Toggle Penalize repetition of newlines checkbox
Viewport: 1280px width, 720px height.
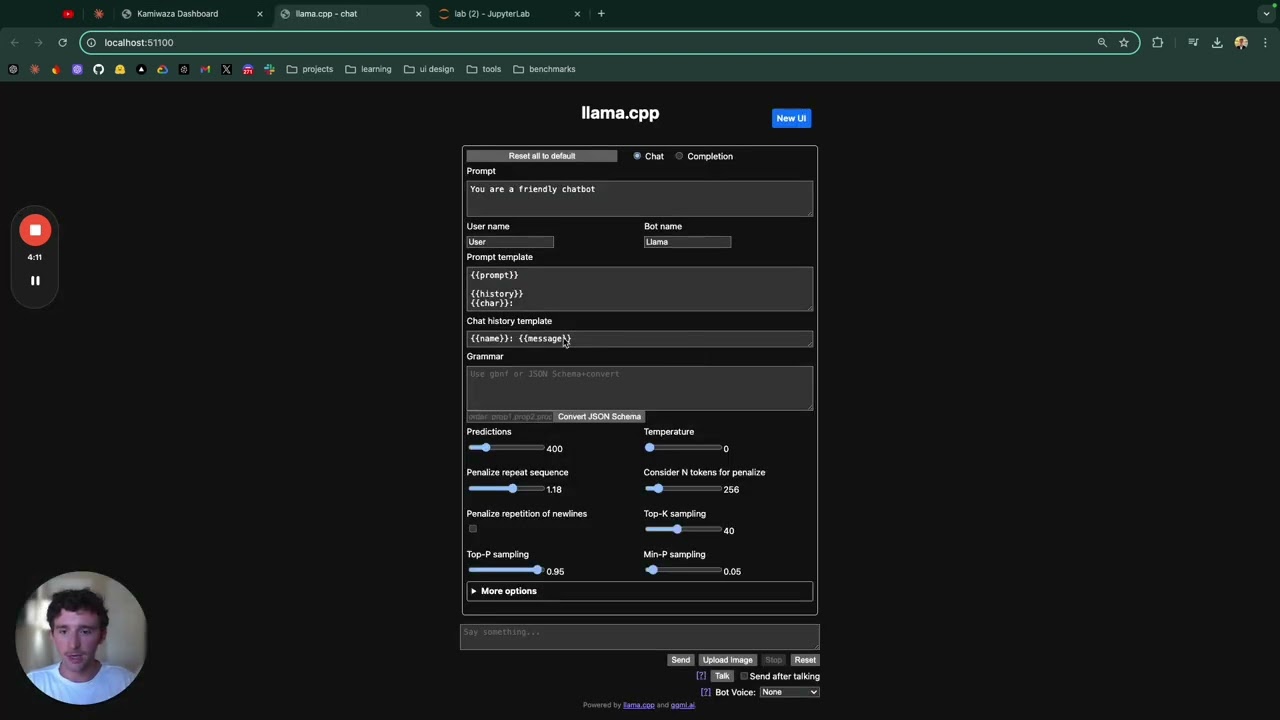tap(473, 529)
